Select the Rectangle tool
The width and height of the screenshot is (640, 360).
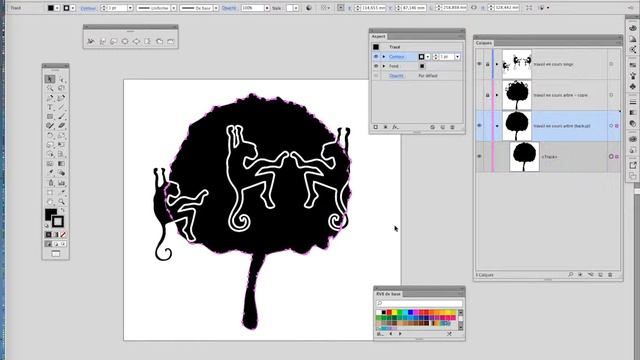click(50, 117)
